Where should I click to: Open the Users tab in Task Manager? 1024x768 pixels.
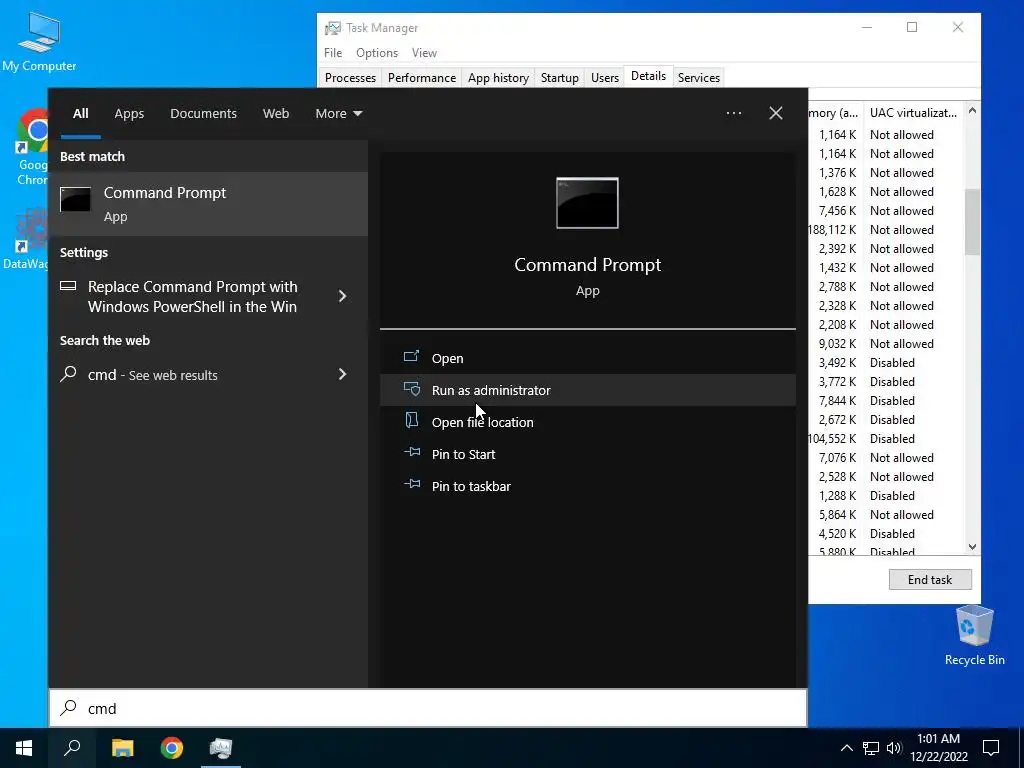(x=605, y=78)
